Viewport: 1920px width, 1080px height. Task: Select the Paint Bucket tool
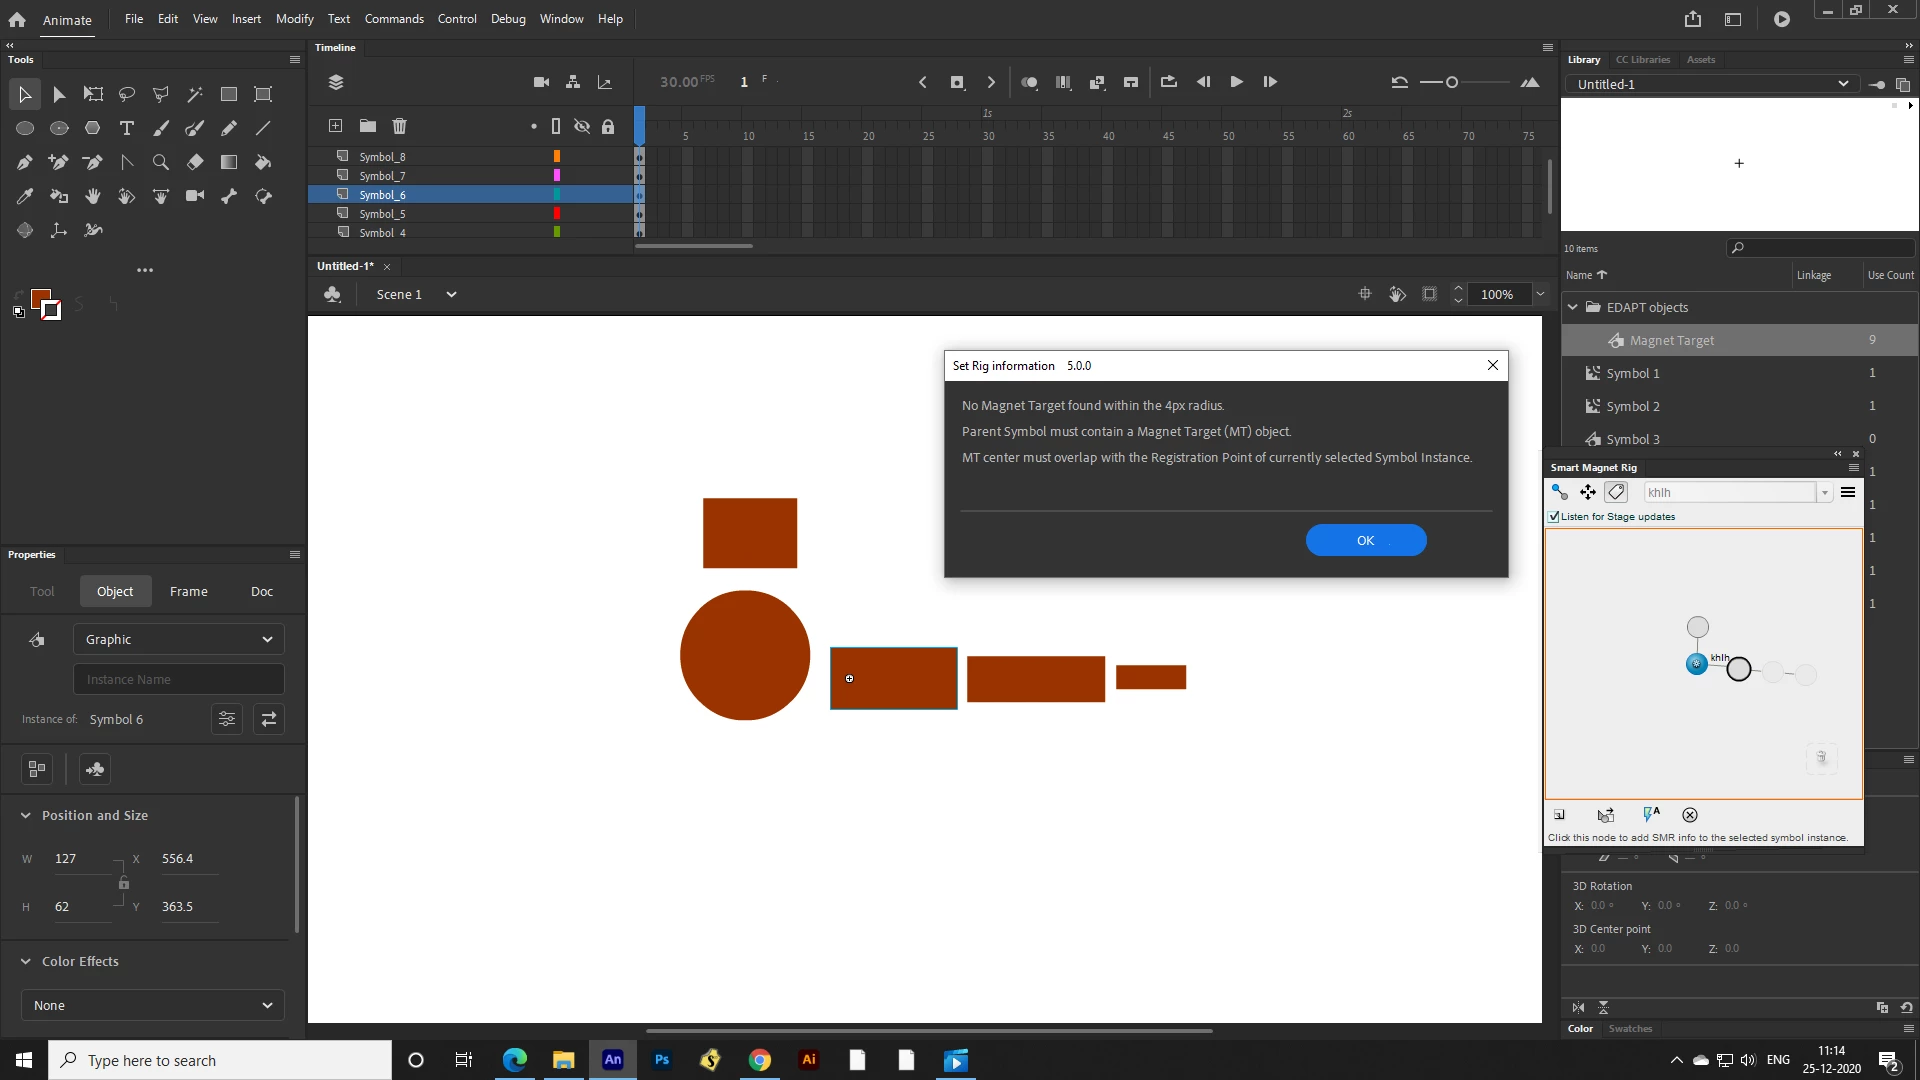[x=263, y=162]
